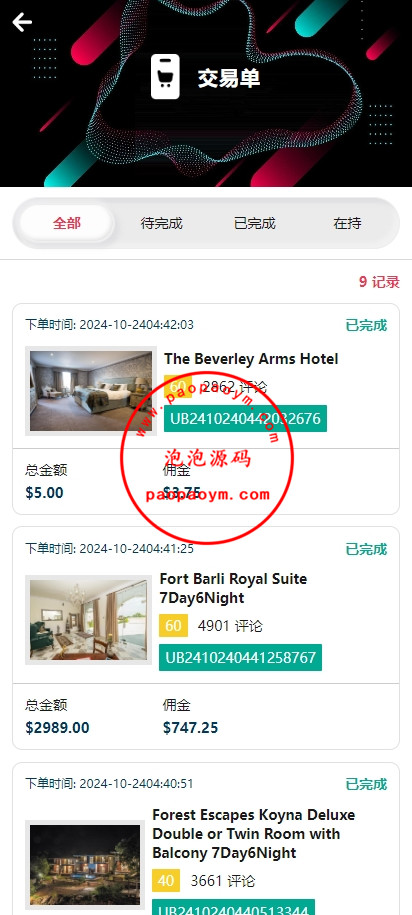This screenshot has height=915, width=412.
Task: Click the 4901 评论 reviews text
Action: tap(230, 626)
